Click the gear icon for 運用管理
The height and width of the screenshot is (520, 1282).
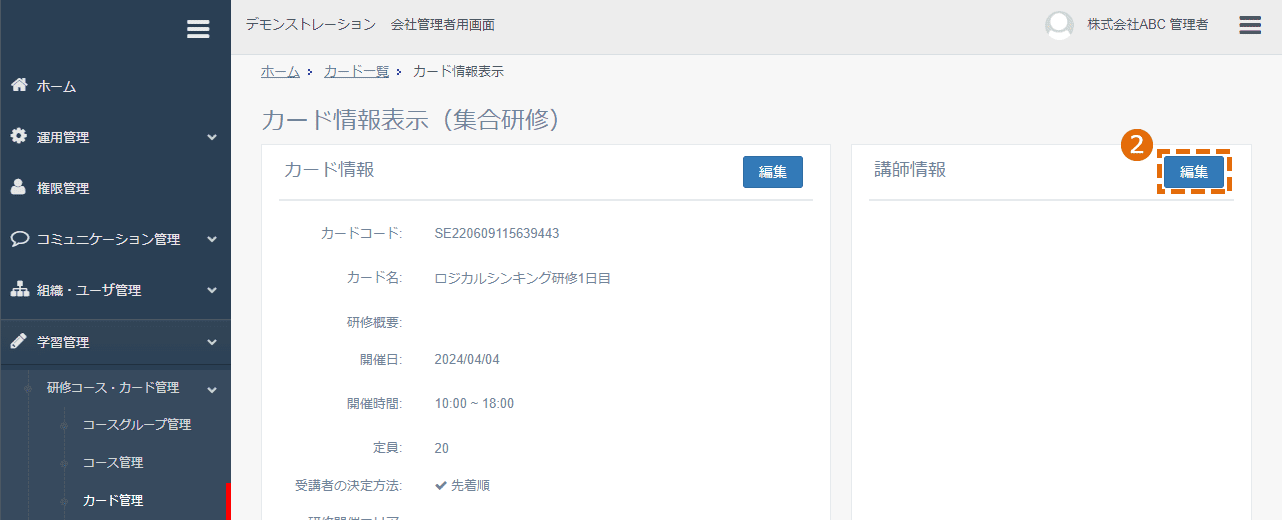point(19,136)
